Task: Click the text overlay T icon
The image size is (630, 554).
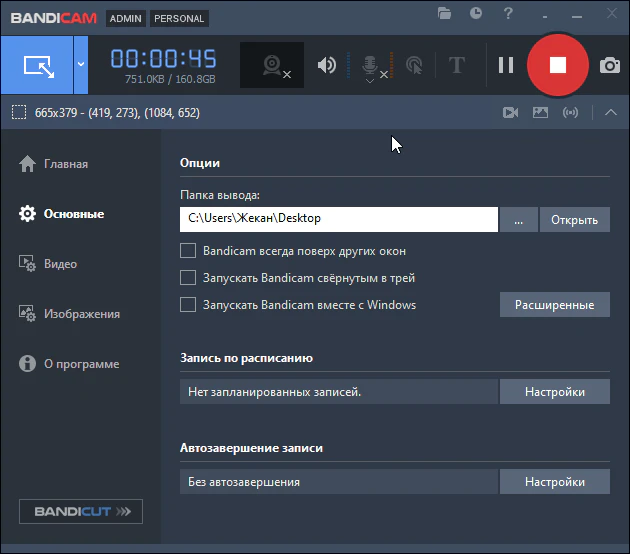Action: tap(457, 65)
